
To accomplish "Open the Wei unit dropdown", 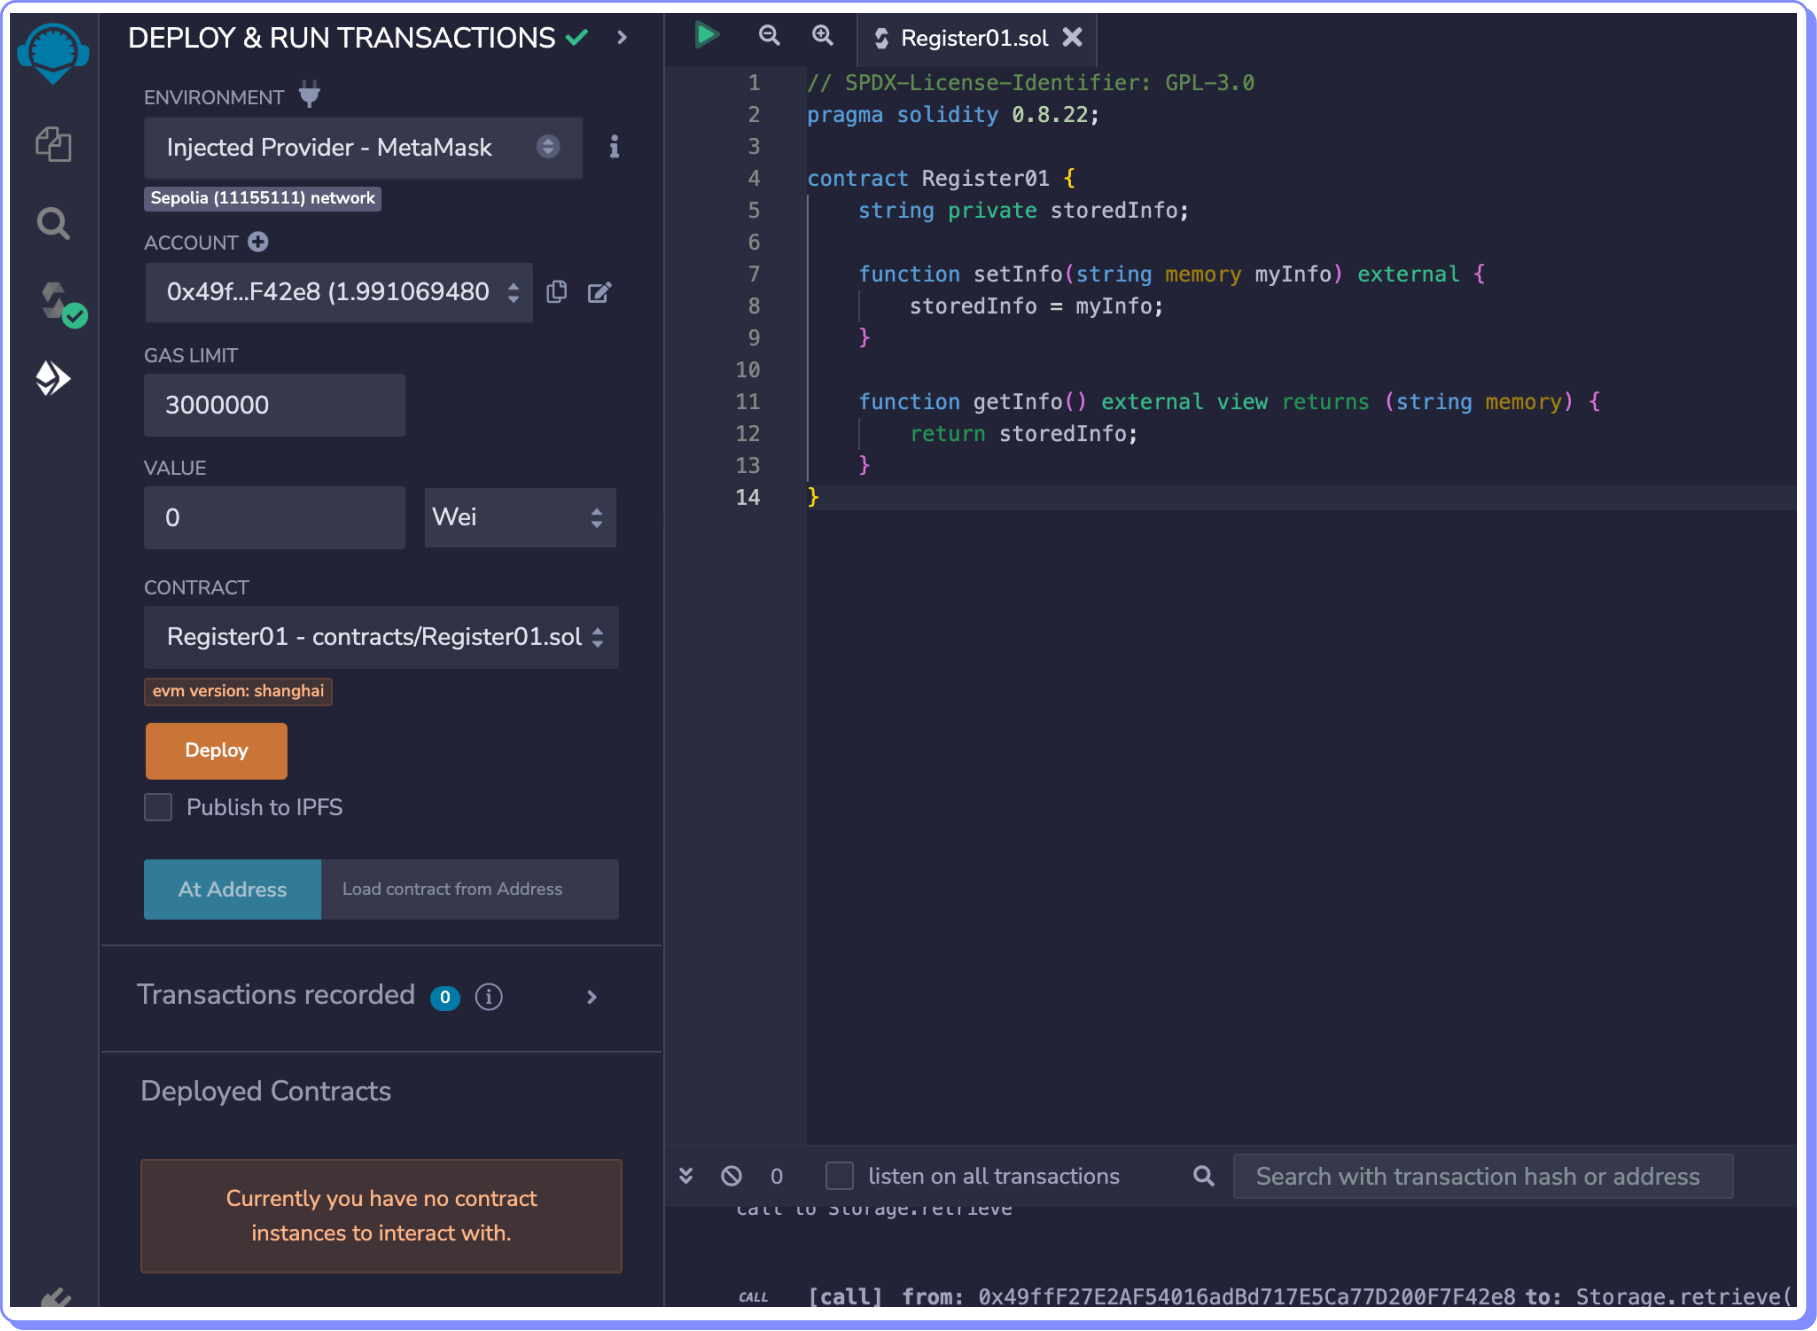I will click(519, 517).
